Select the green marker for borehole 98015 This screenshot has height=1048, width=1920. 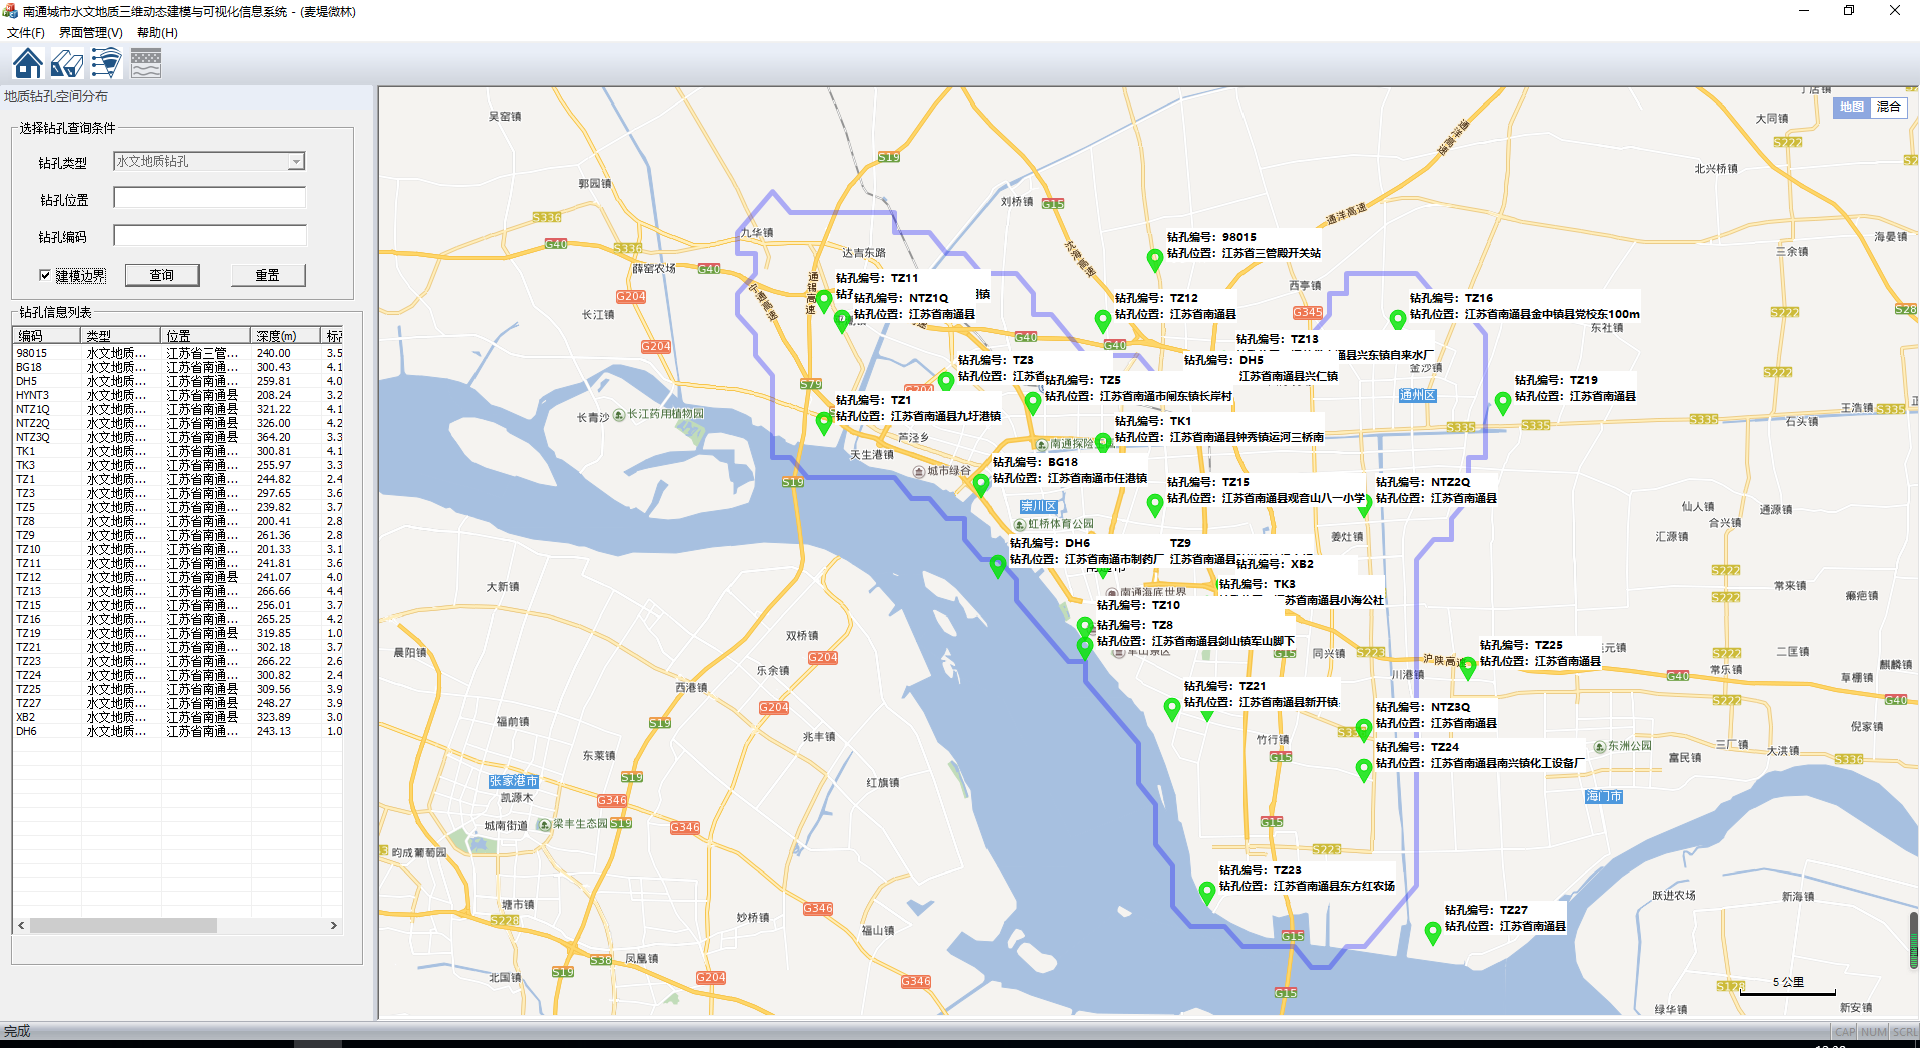point(1154,260)
